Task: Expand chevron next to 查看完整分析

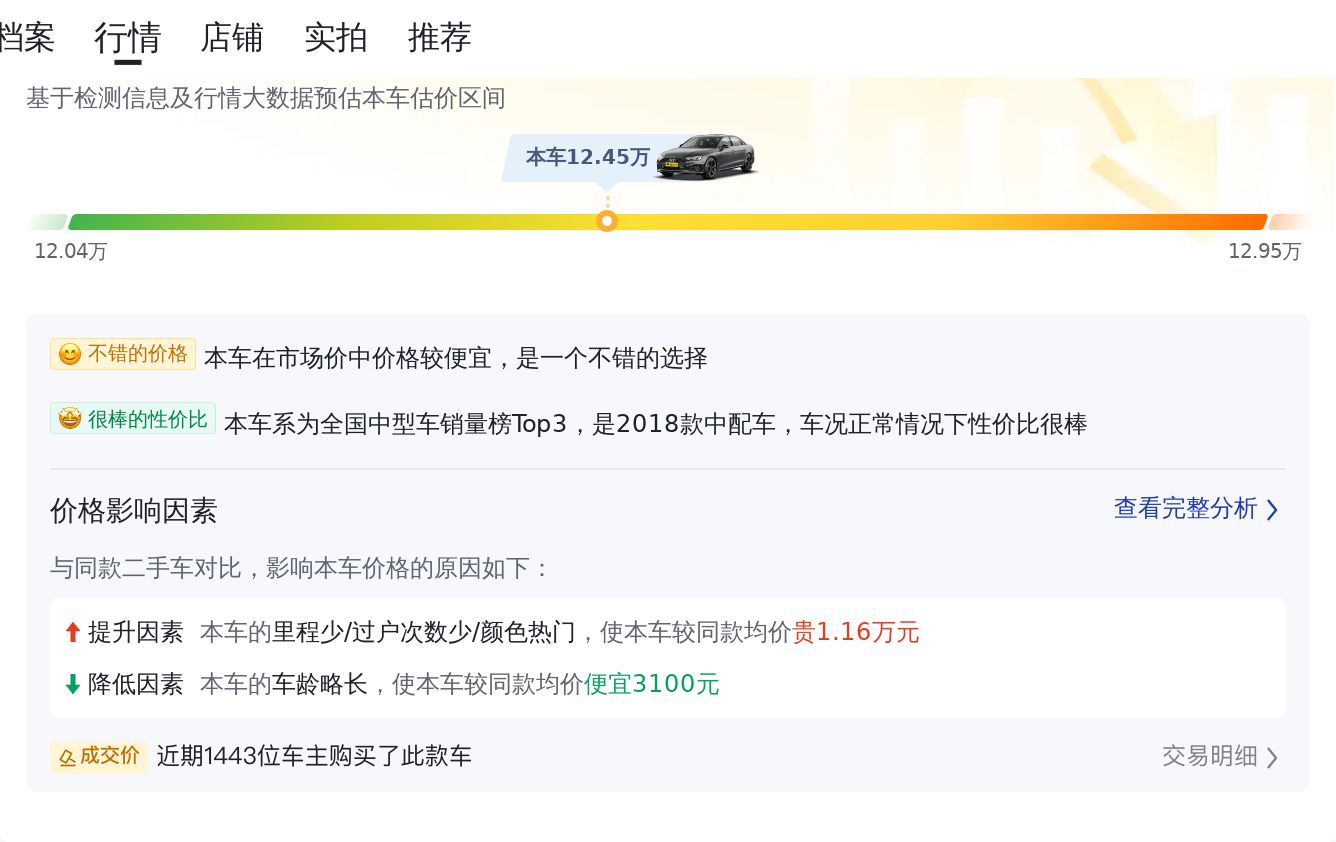Action: tap(1272, 510)
